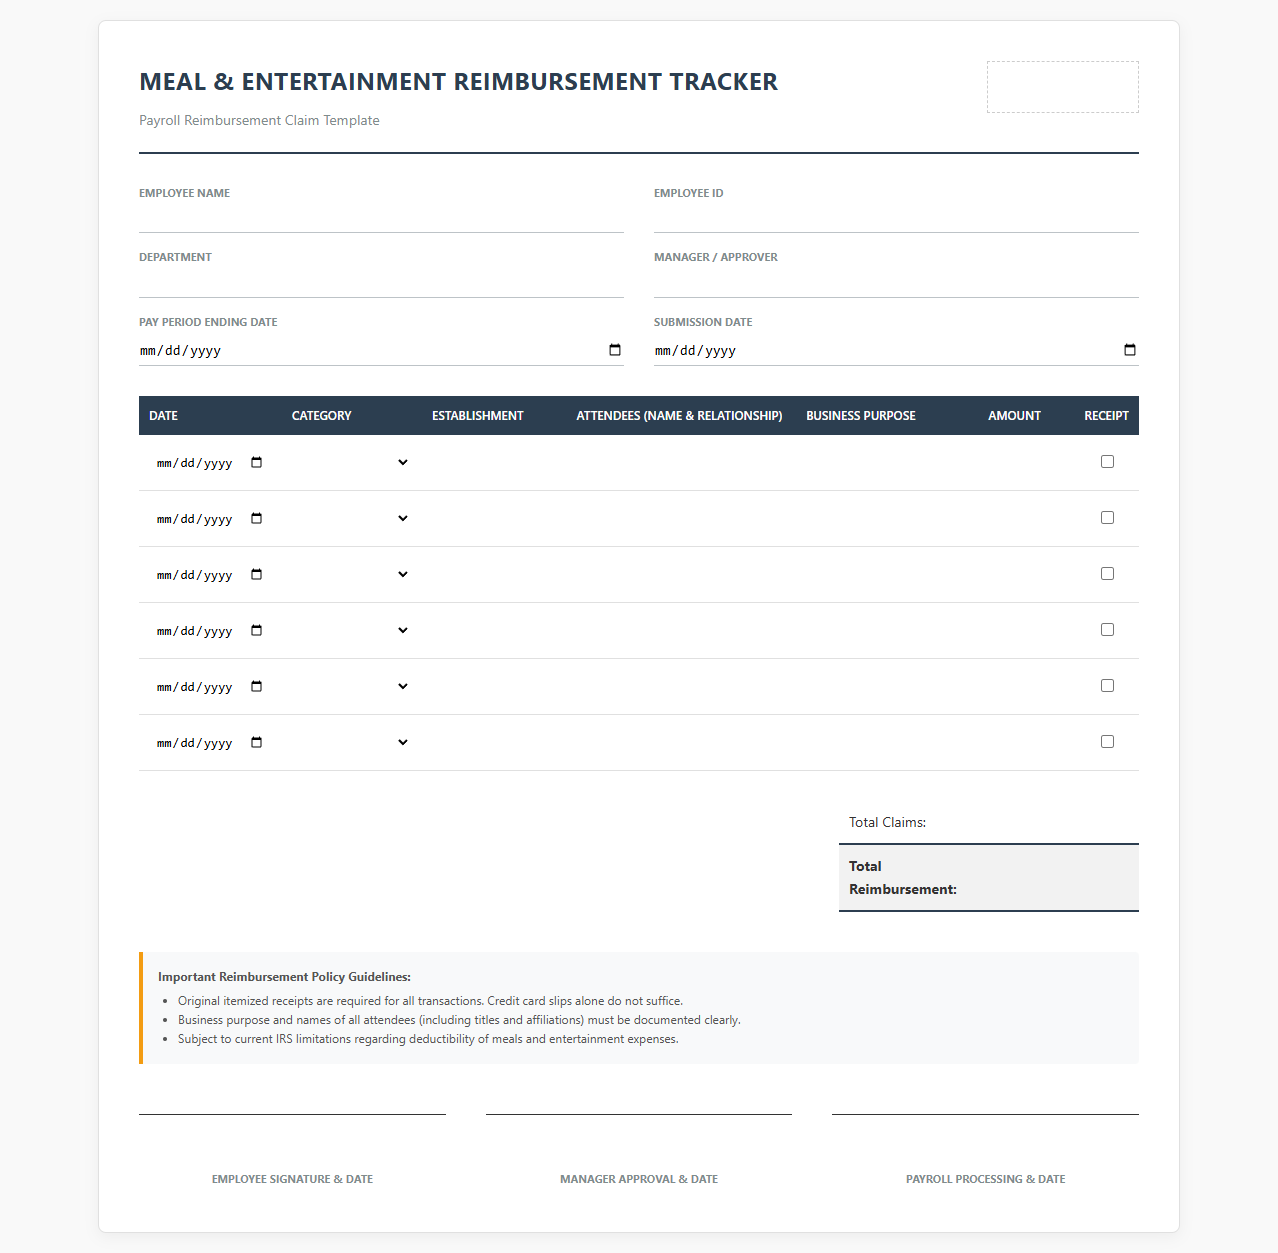Click guideline about business purpose and attendees
This screenshot has width=1278, height=1253.
459,1020
